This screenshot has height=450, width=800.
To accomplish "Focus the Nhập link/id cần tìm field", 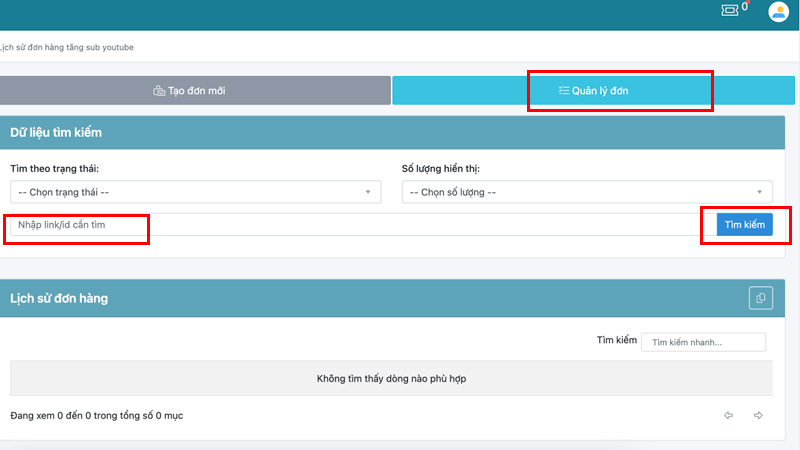I will [350, 225].
